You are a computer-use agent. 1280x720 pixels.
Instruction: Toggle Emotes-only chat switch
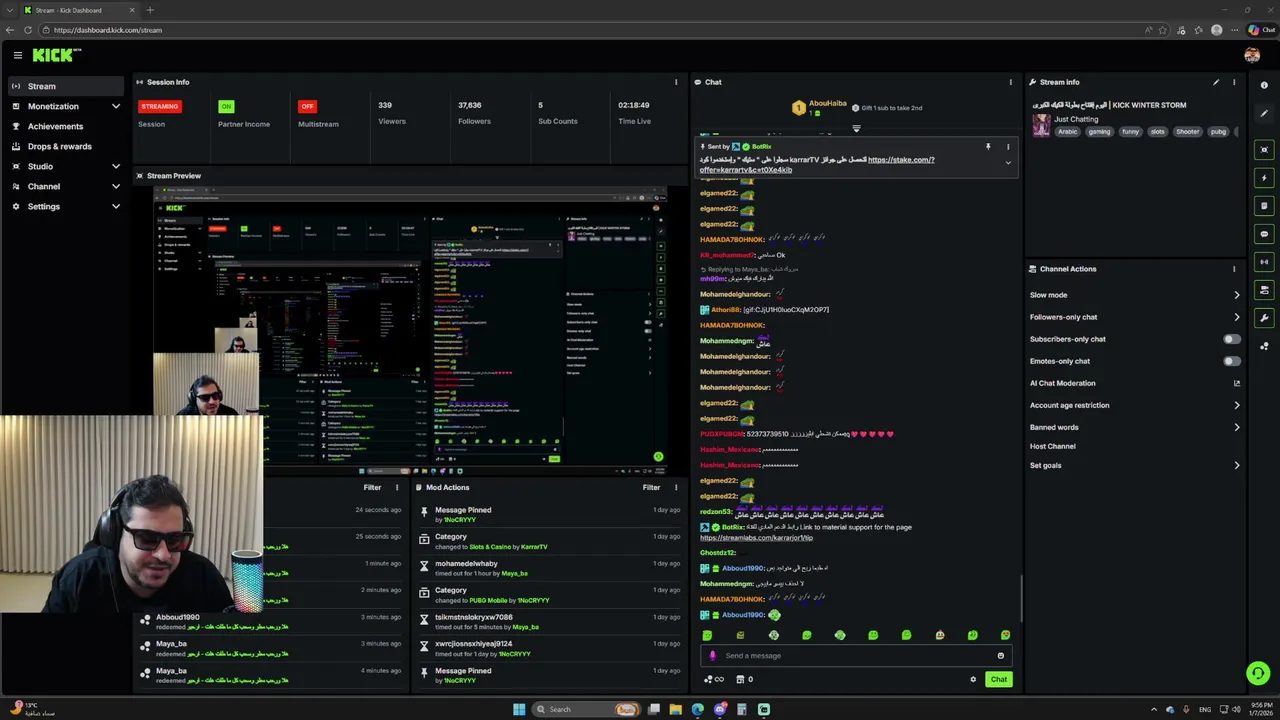click(1232, 361)
